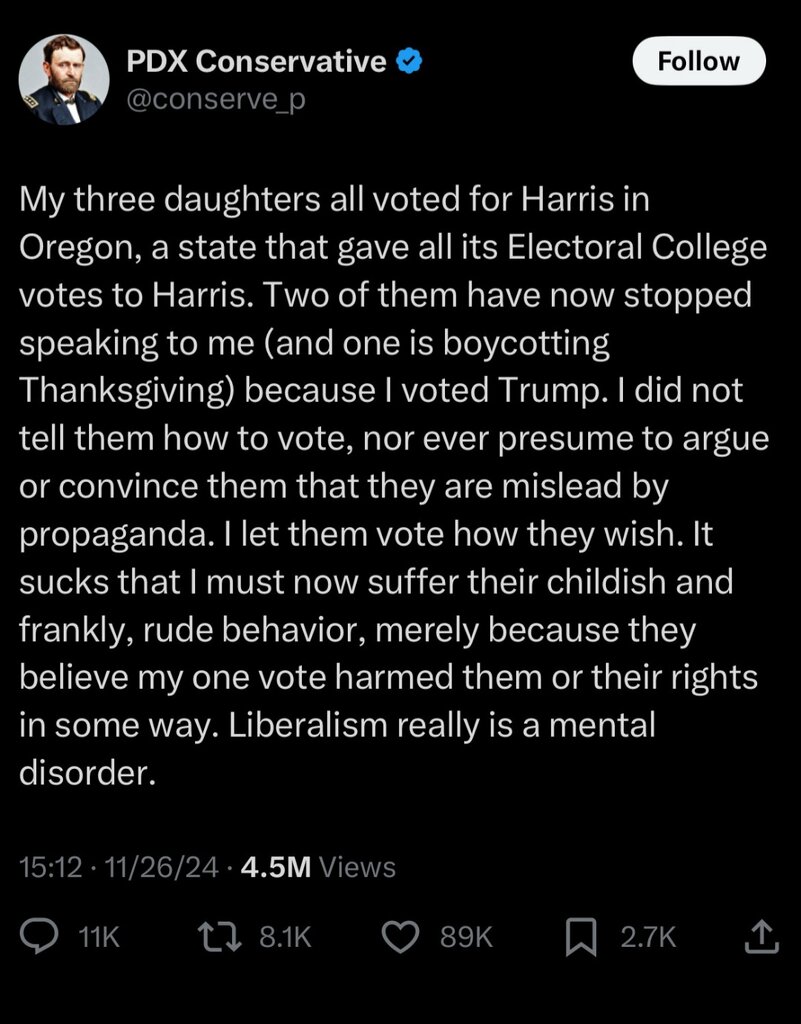Click the 2.7K bookmarks count
The width and height of the screenshot is (801, 1024).
pos(648,937)
